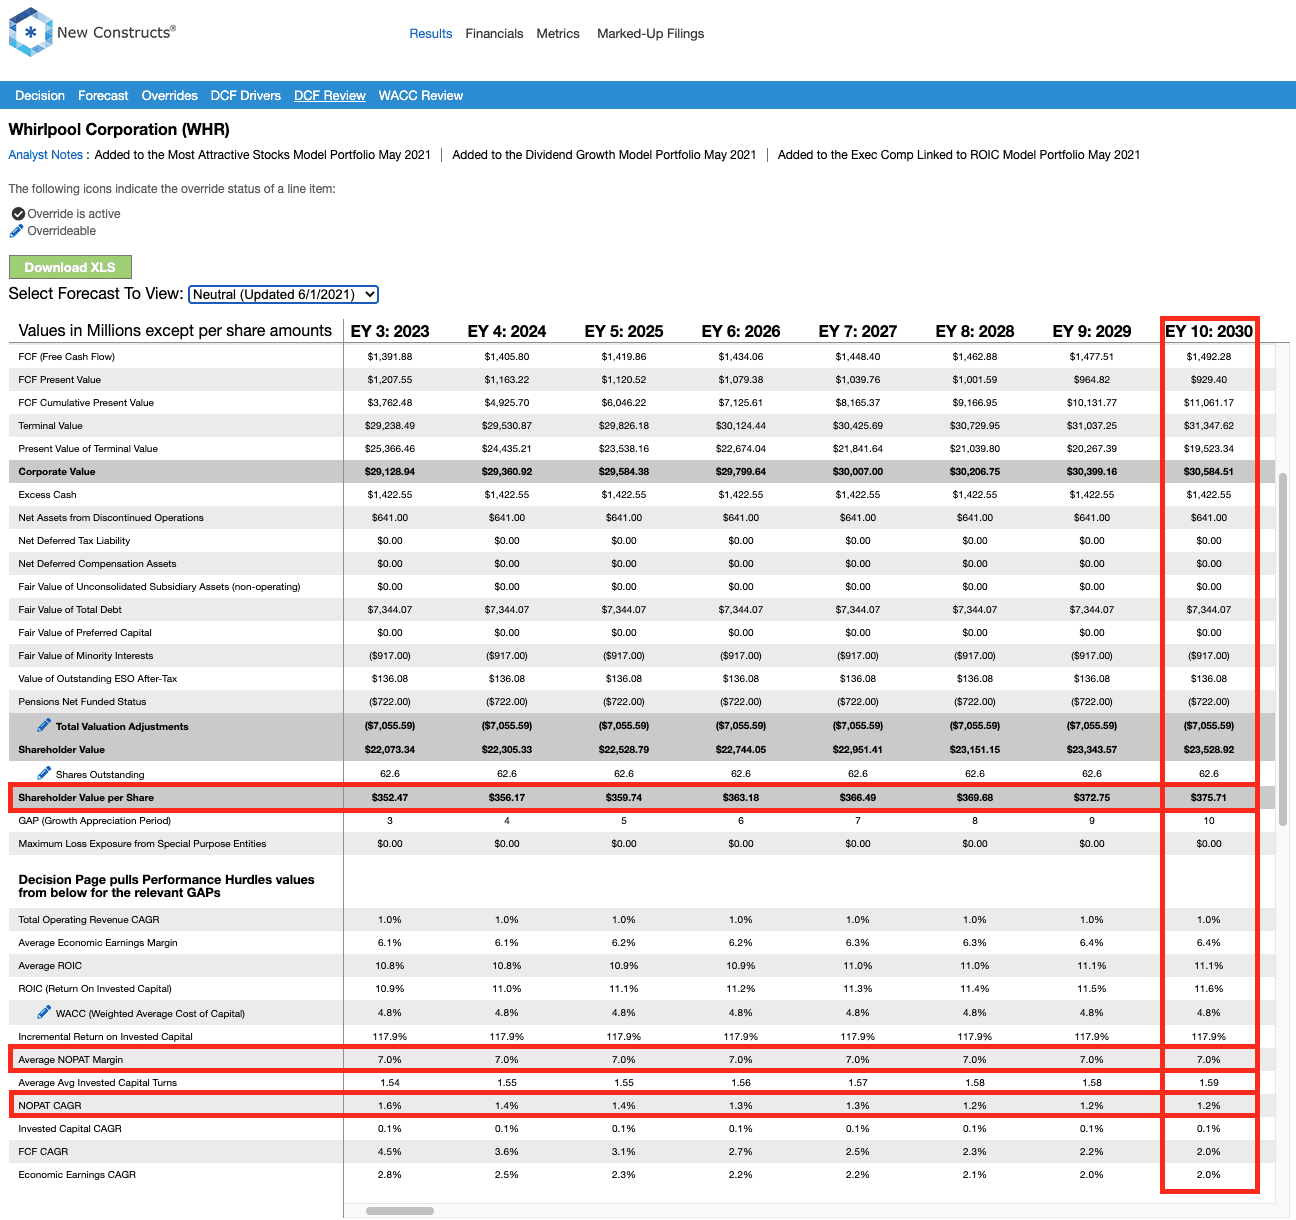
Task: Click the Pensions Net Funded Status label
Action: pyautogui.click(x=82, y=702)
